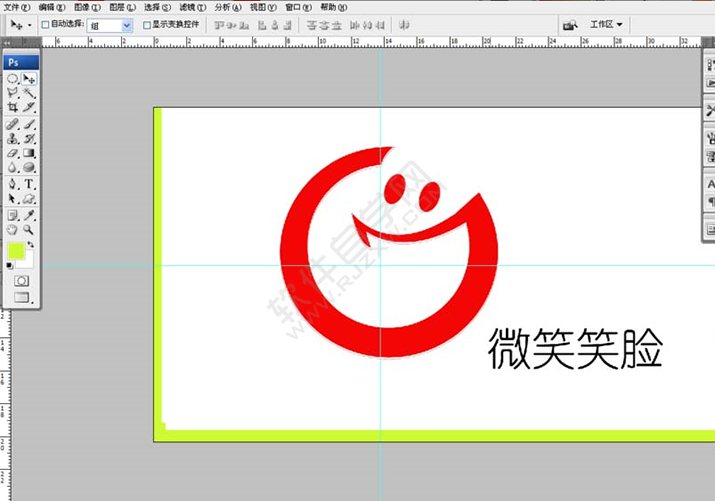The image size is (715, 501).
Task: Open the 图像(I) menu
Action: [87, 7]
